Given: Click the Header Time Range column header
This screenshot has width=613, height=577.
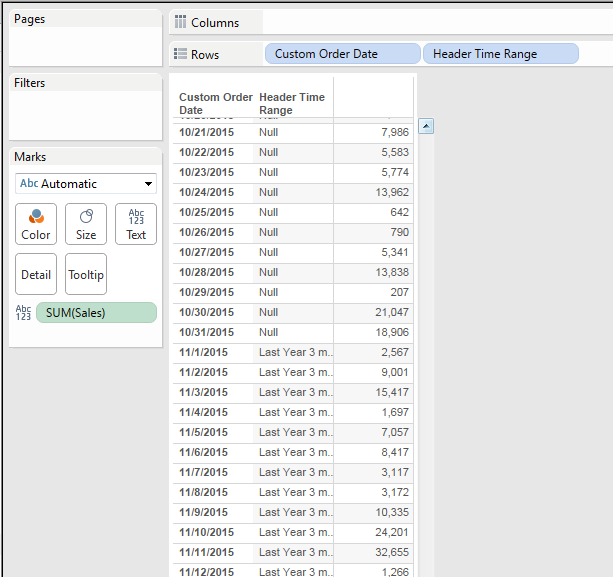Looking at the screenshot, I should [x=292, y=104].
